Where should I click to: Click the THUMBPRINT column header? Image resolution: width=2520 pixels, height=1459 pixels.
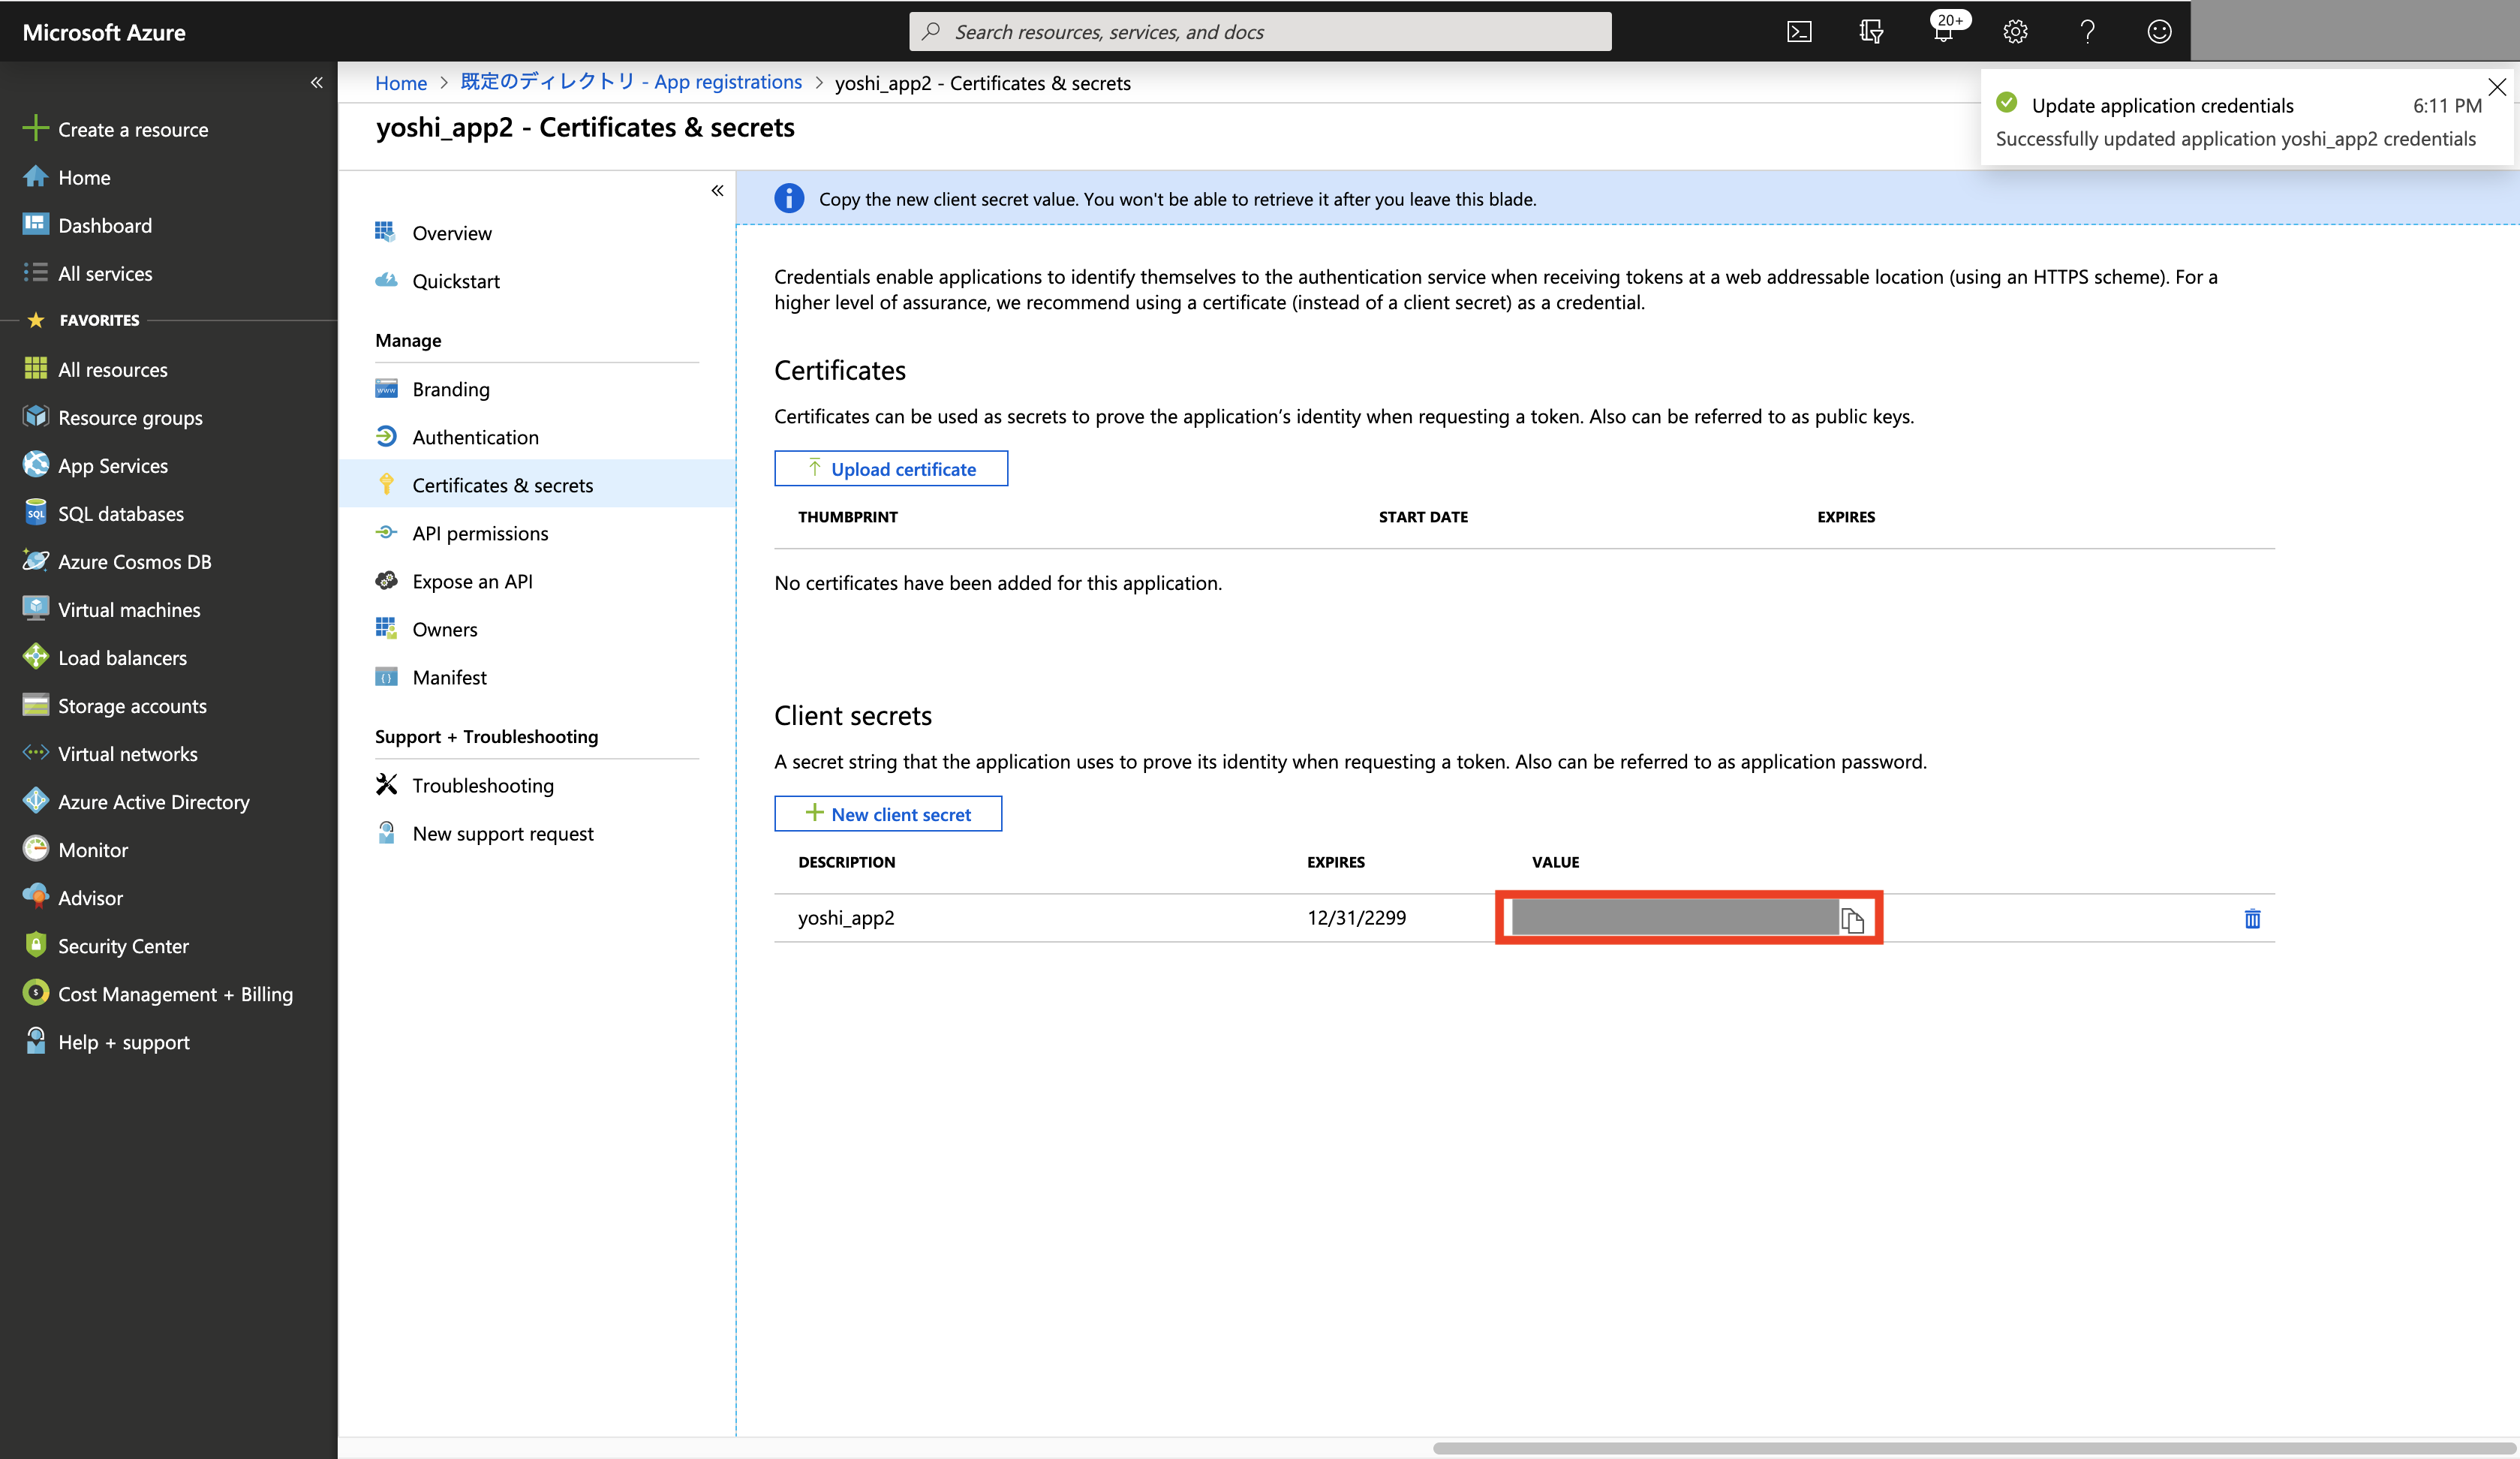(x=847, y=516)
